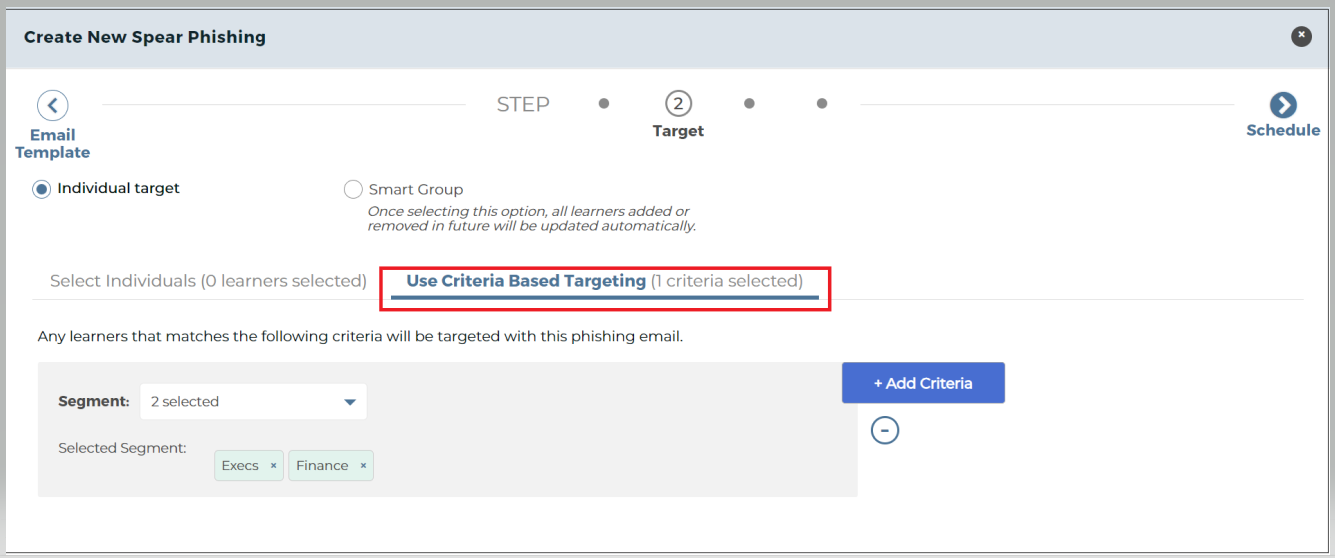Remove criteria with the minus circle

885,430
